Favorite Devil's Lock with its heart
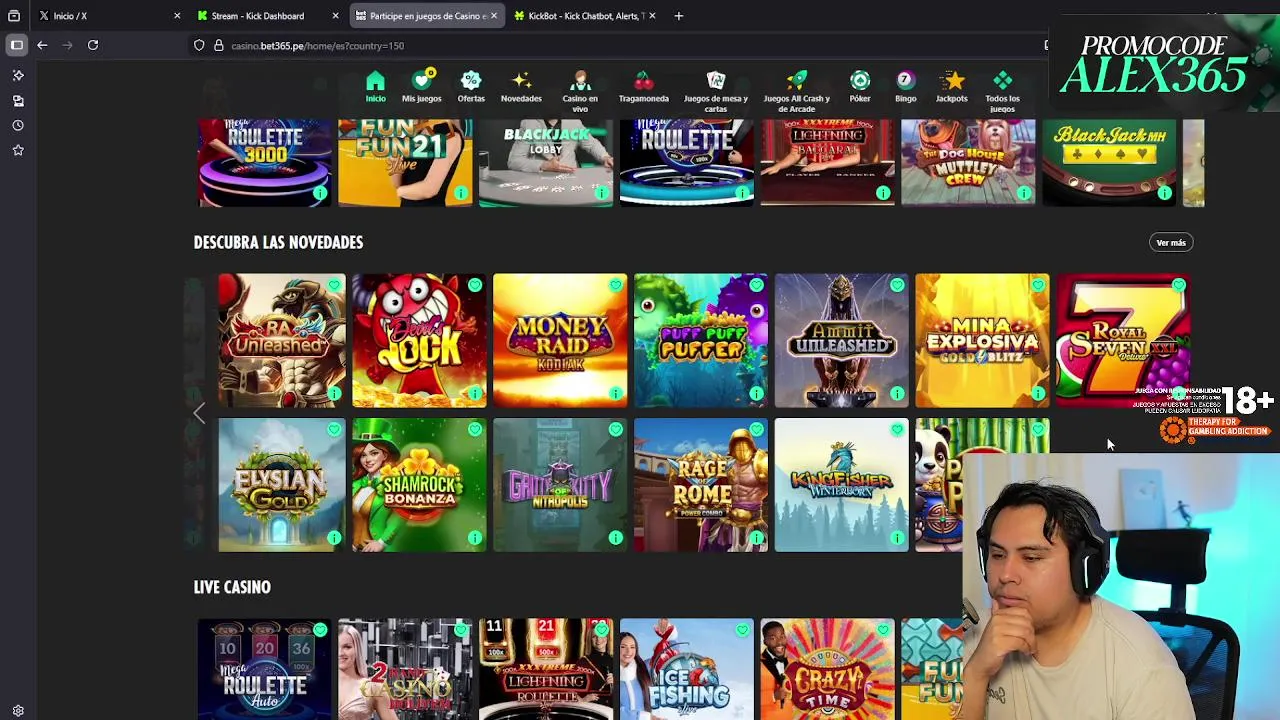1280x720 pixels. tap(475, 285)
